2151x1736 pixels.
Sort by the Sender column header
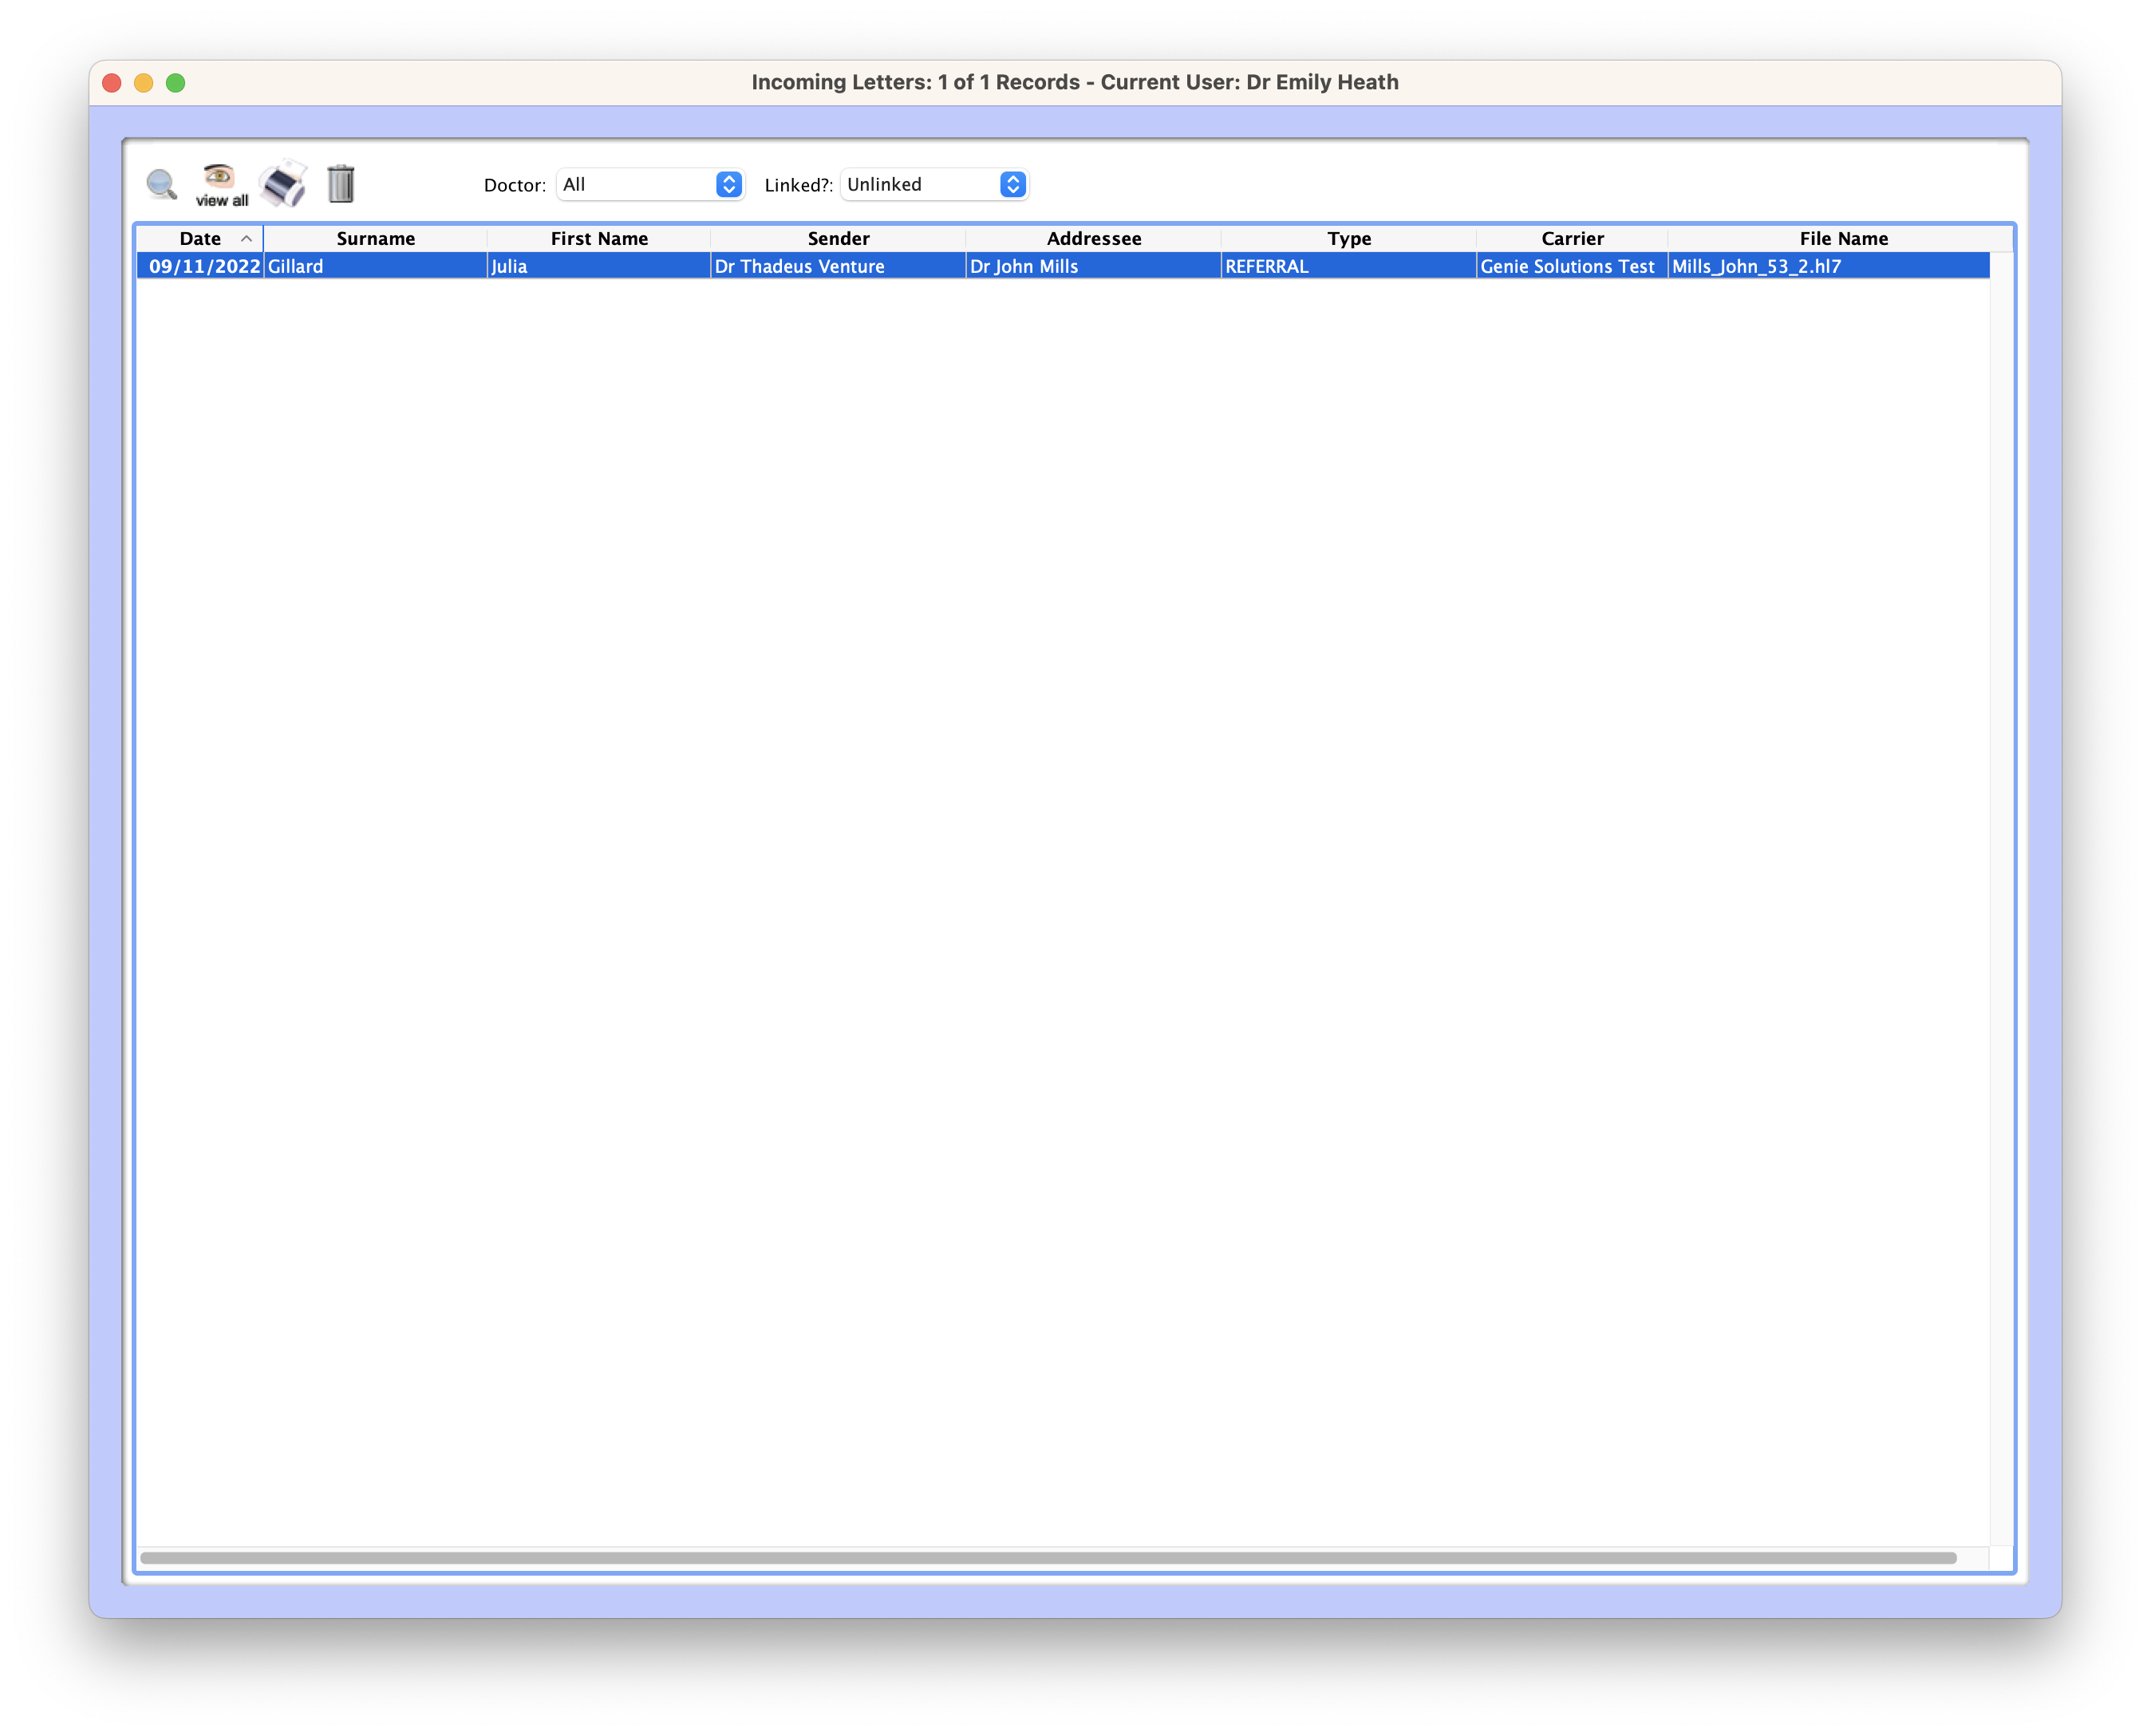pos(838,238)
